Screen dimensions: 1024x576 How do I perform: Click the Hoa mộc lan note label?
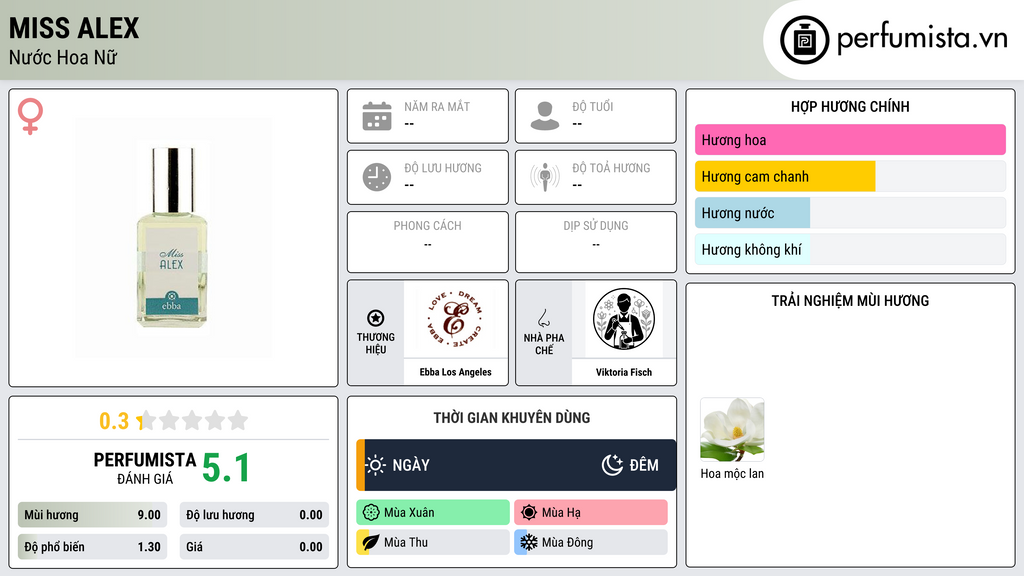point(732,473)
